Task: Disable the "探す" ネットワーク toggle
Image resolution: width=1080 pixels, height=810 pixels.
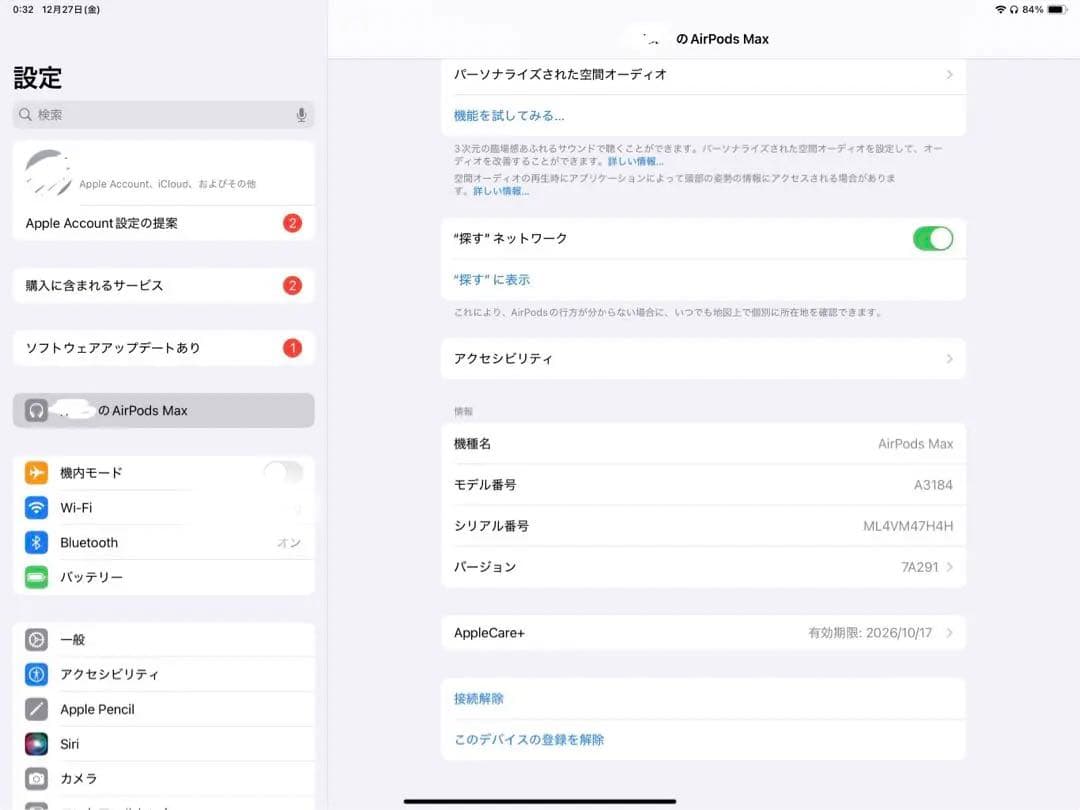Action: click(x=933, y=238)
